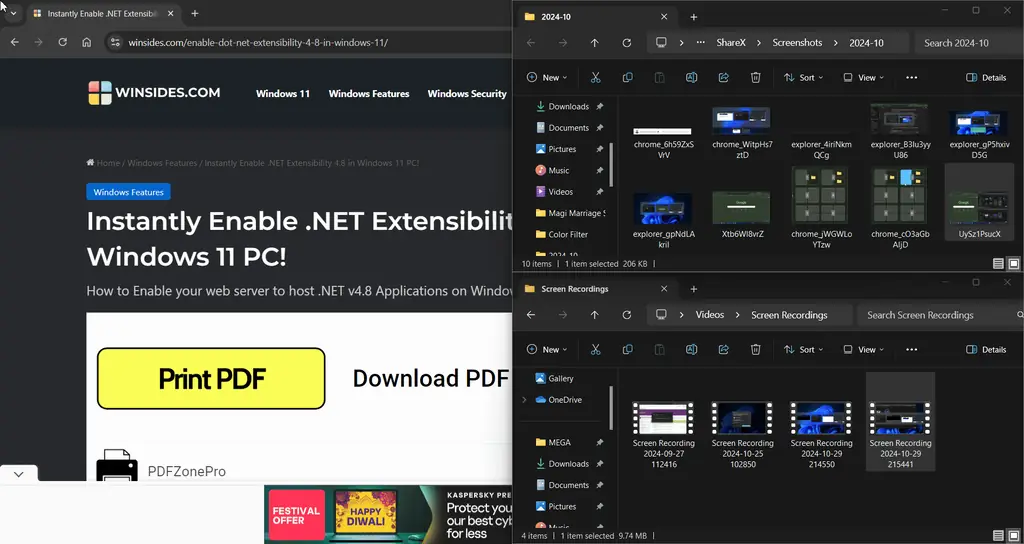Image resolution: width=1024 pixels, height=544 pixels.
Task: Open browser tab search dropdown arrow
Action: (13, 13)
